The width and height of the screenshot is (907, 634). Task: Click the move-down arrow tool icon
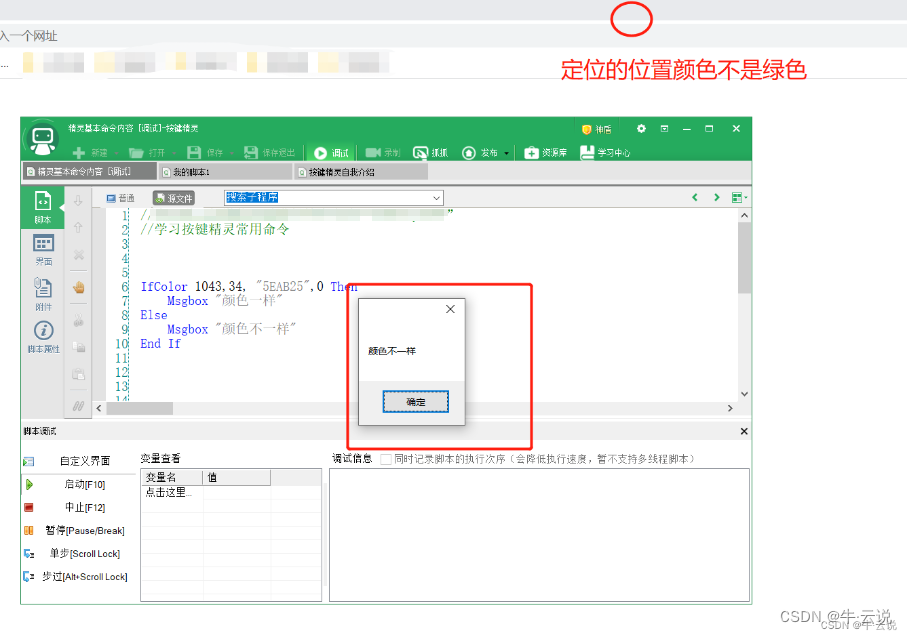point(78,201)
